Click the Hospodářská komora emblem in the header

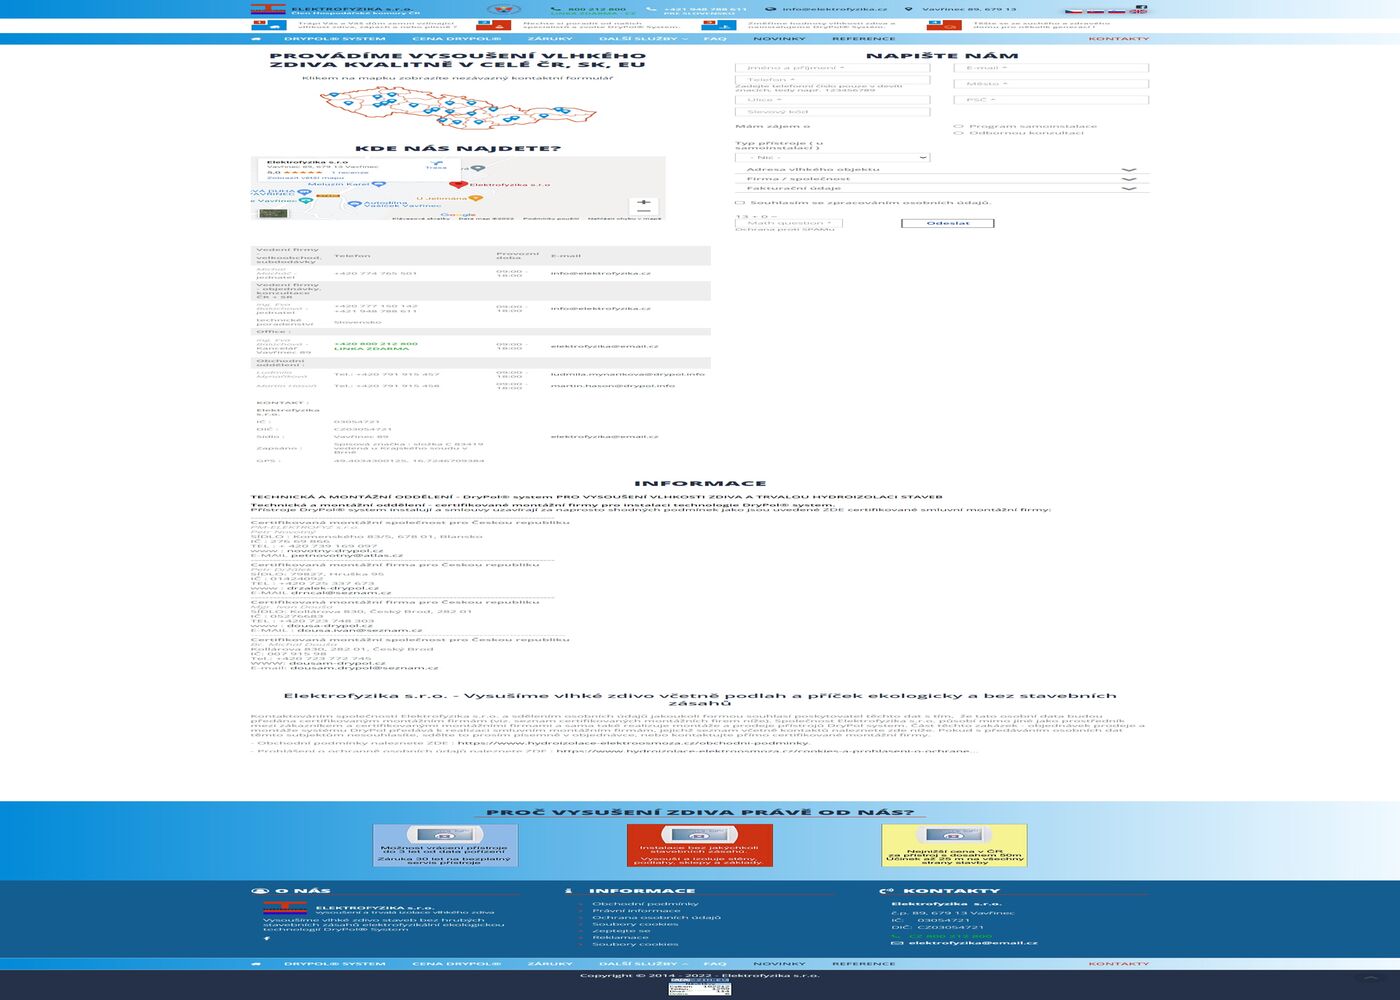pos(503,10)
